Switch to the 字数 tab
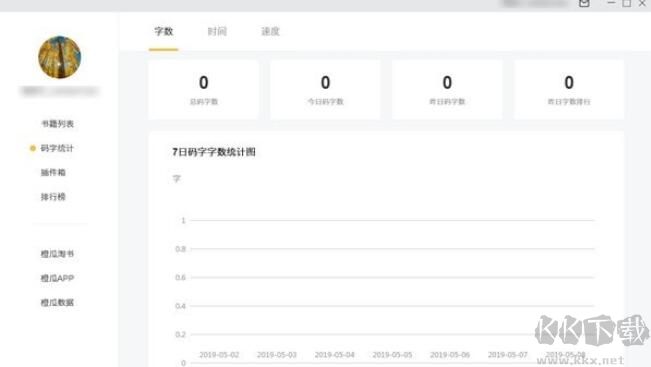 [x=164, y=32]
